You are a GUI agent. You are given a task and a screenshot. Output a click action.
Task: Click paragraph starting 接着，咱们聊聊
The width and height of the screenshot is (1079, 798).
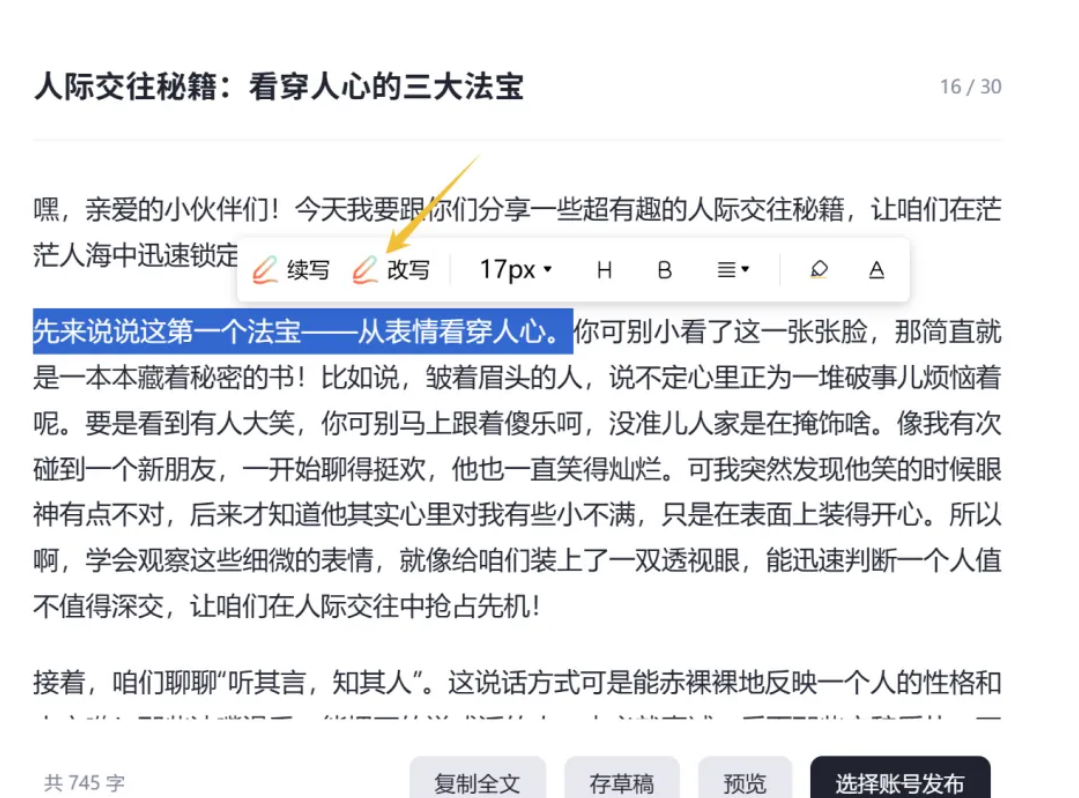coord(517,695)
